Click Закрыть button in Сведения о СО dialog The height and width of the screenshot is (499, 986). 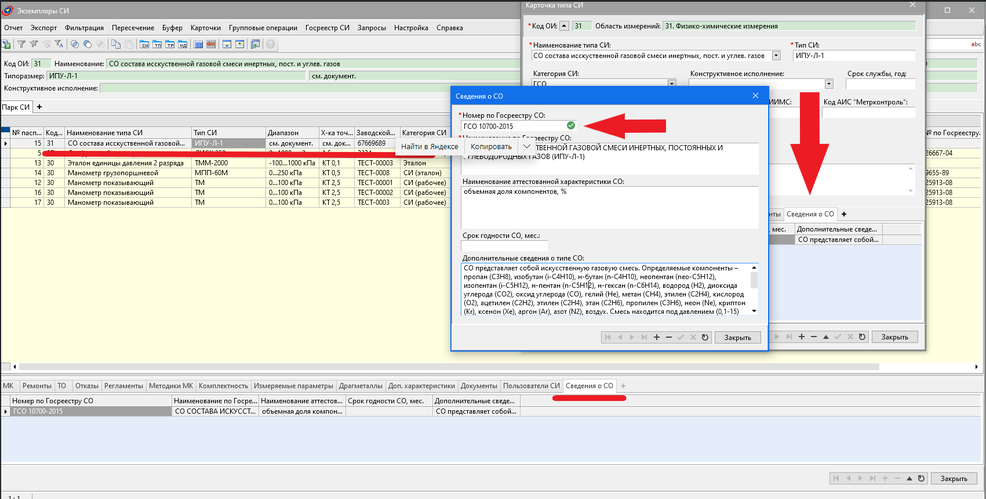point(738,337)
